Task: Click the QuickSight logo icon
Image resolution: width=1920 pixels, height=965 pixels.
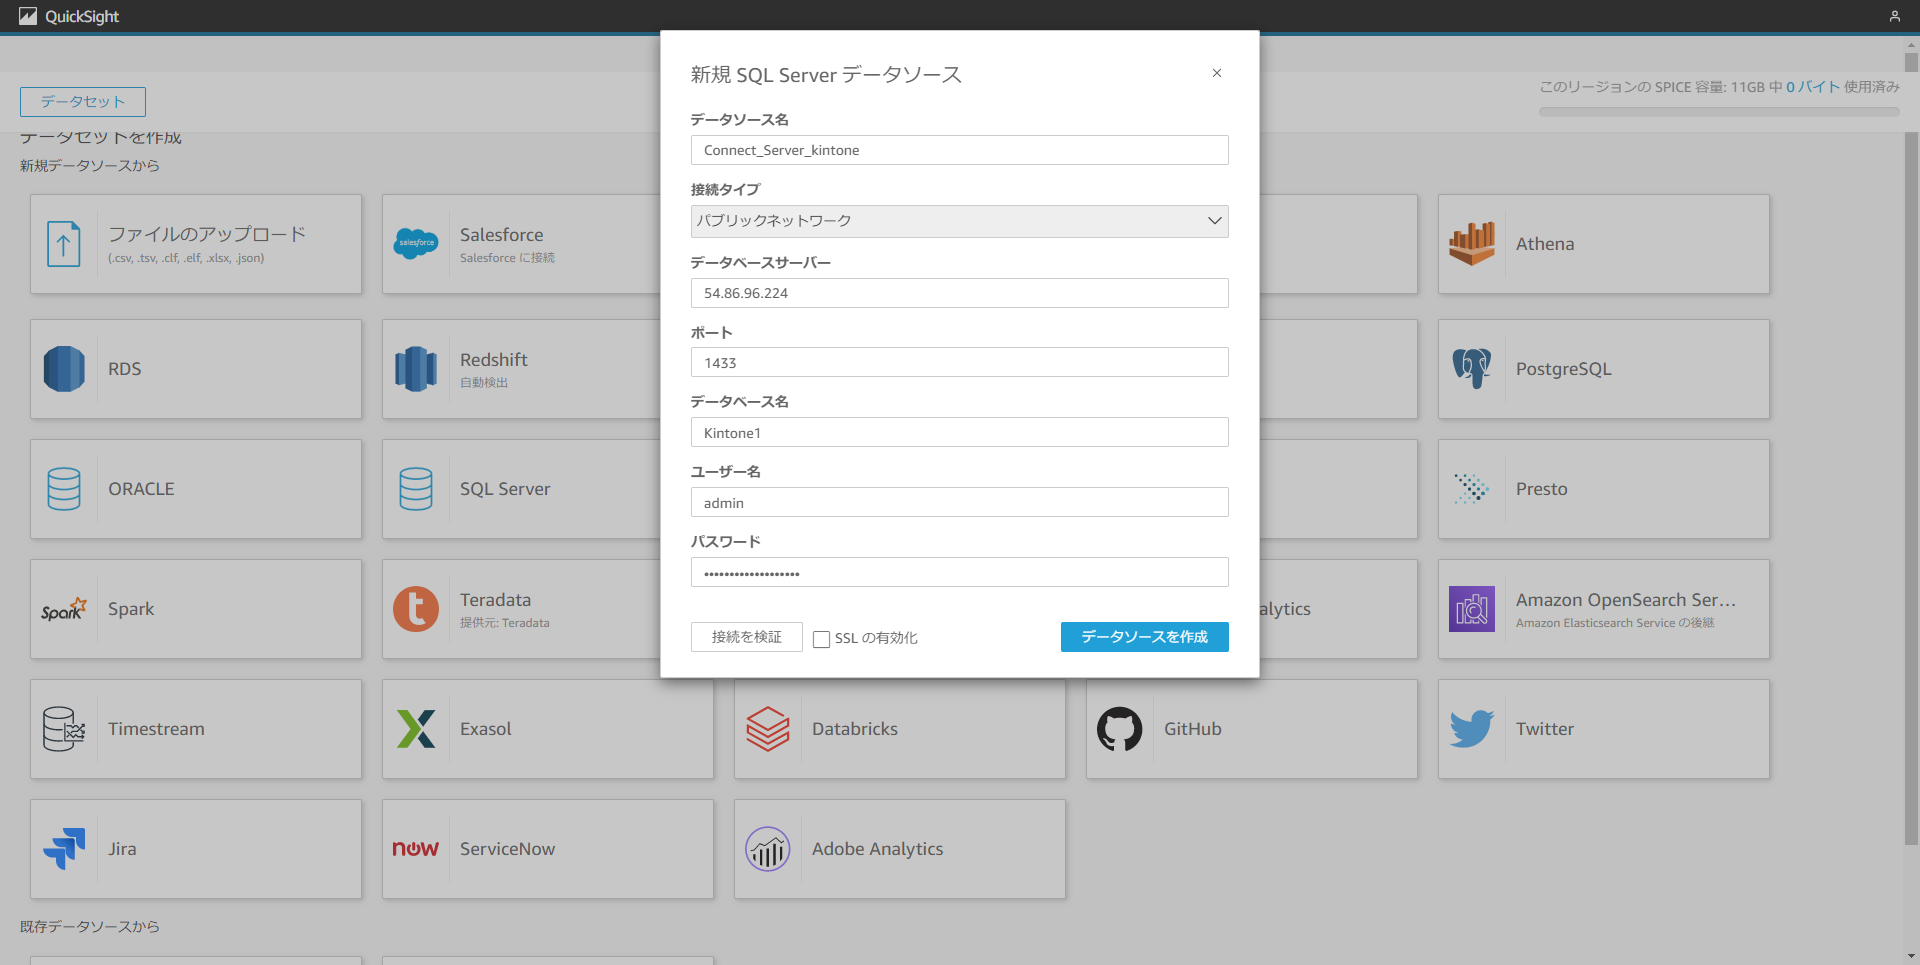Action: [x=28, y=16]
